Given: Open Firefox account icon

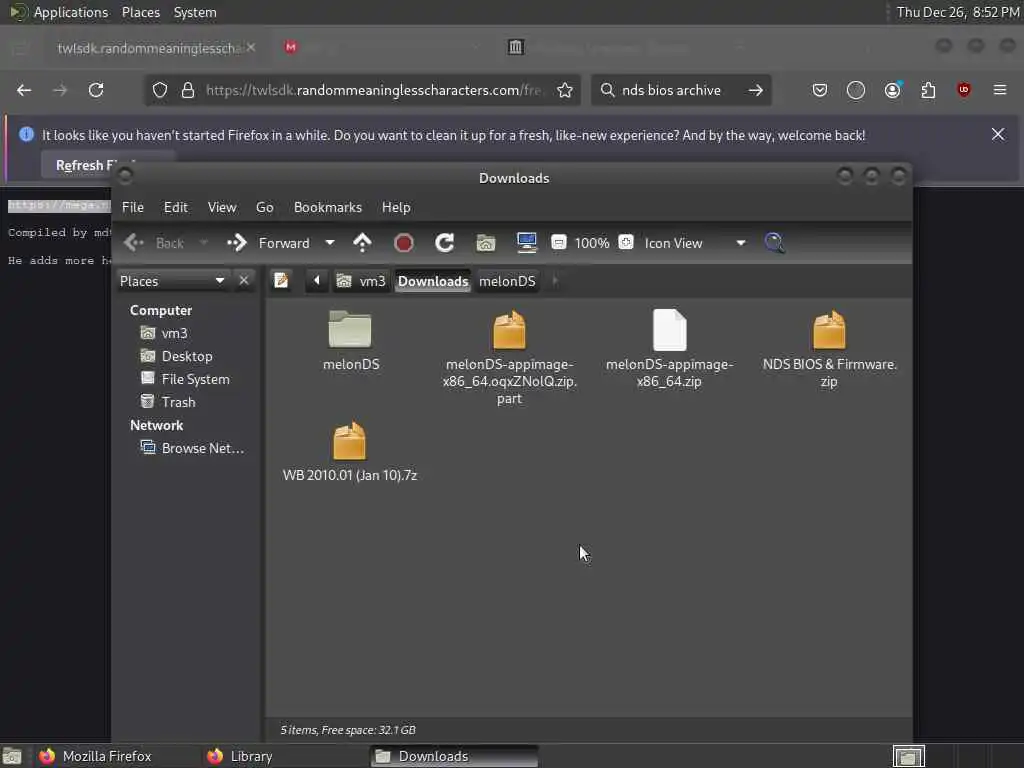Looking at the screenshot, I should pyautogui.click(x=892, y=90).
